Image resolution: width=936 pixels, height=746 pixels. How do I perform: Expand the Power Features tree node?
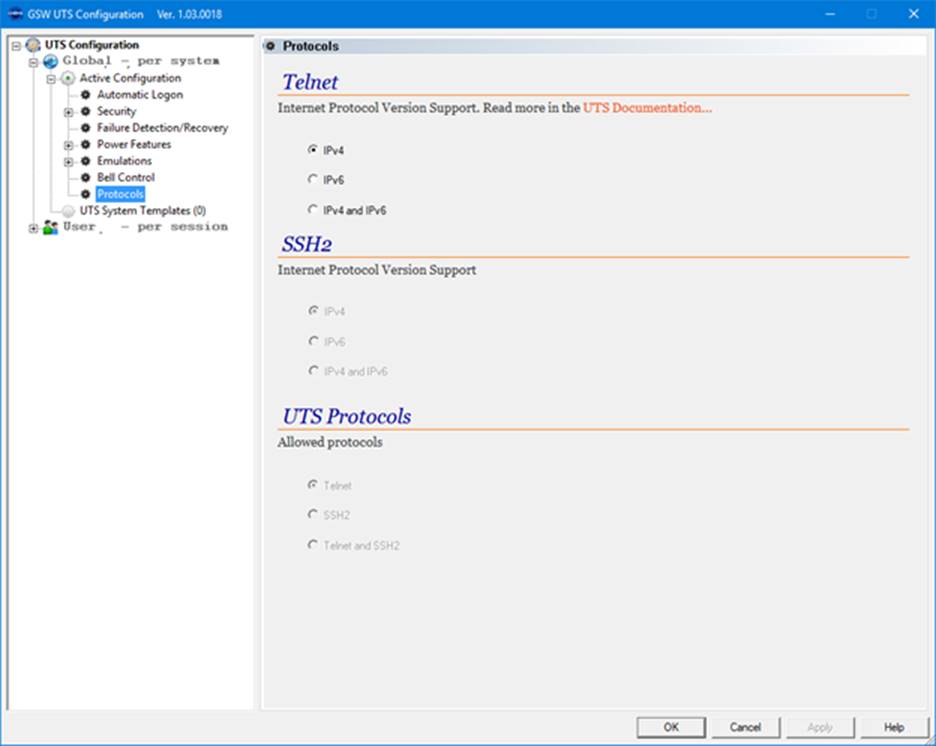pos(68,145)
